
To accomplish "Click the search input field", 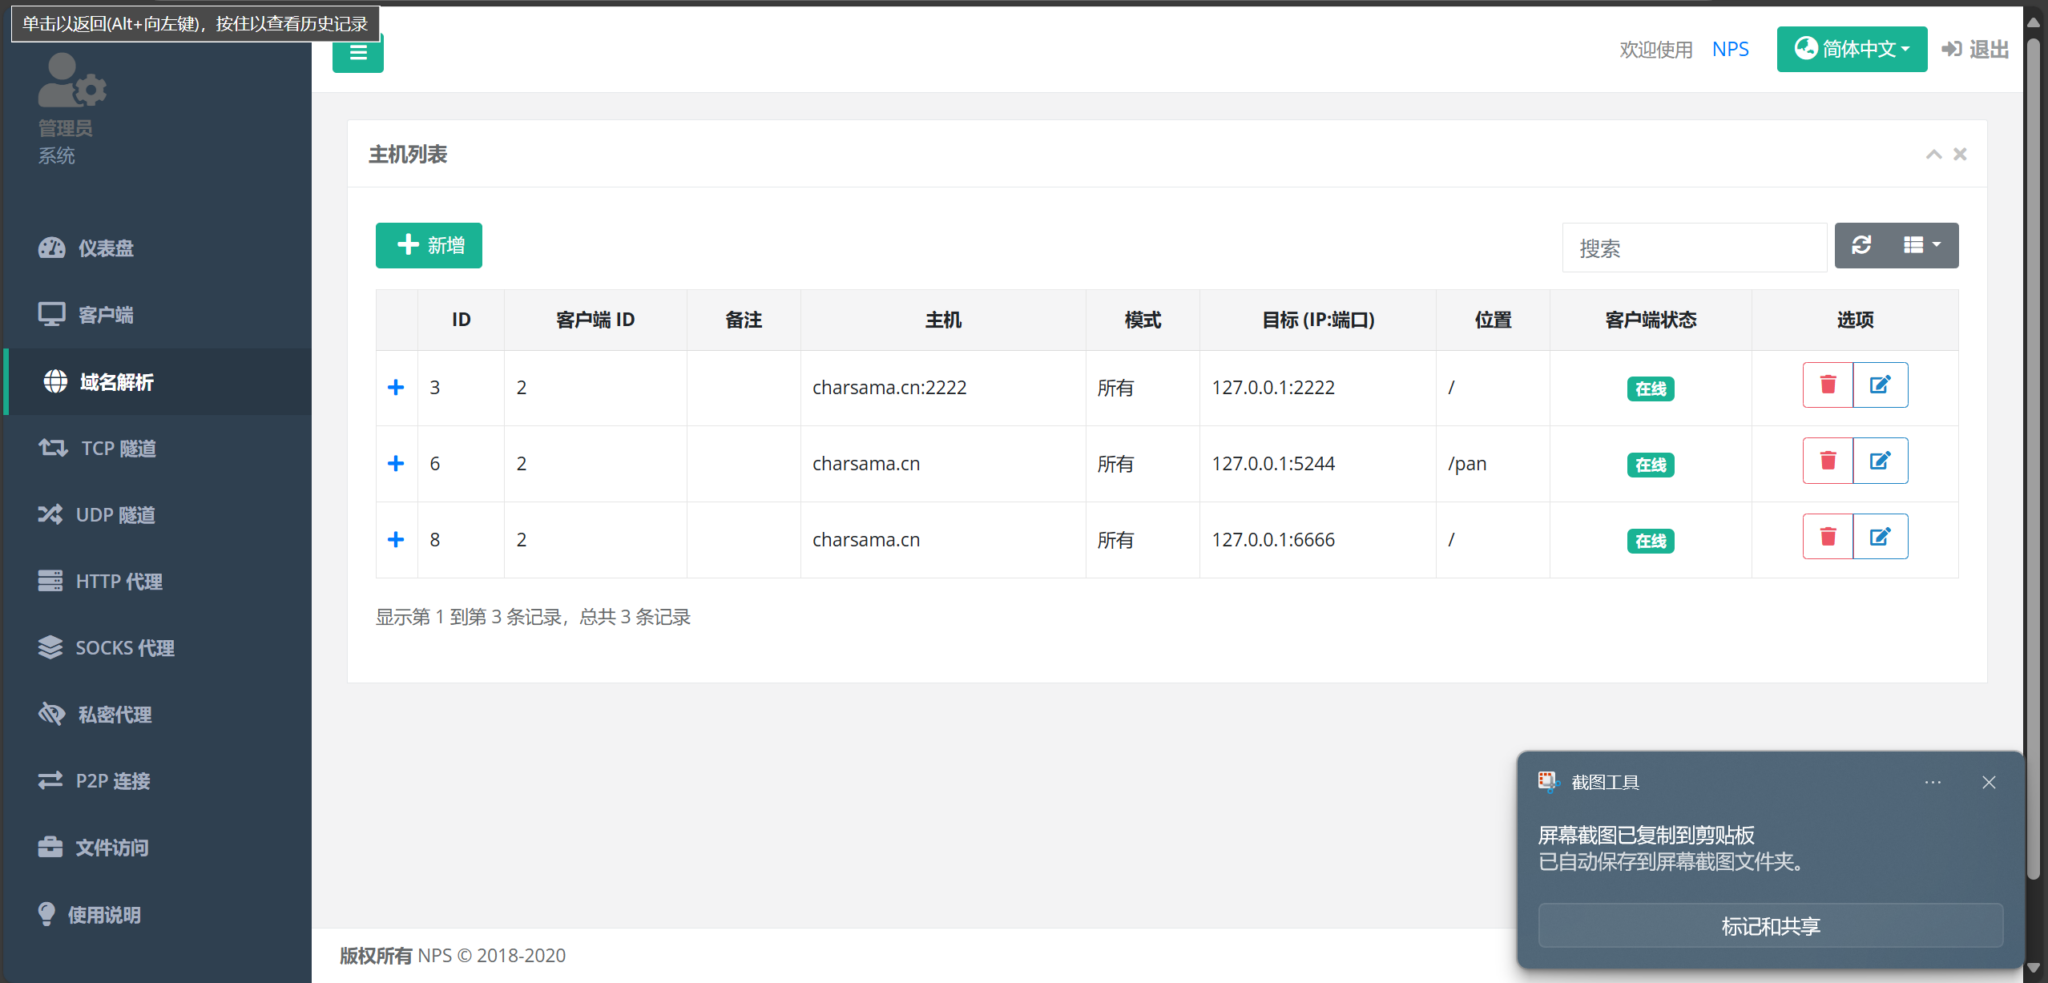I will pyautogui.click(x=1694, y=247).
